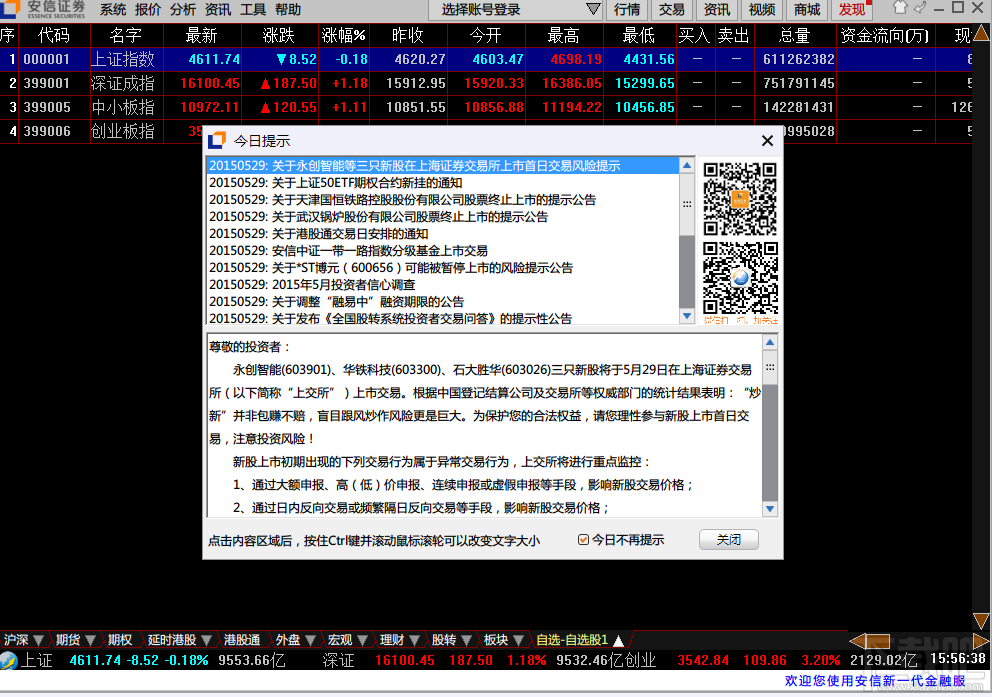
Task: Click the 关闭 button
Action: click(728, 540)
